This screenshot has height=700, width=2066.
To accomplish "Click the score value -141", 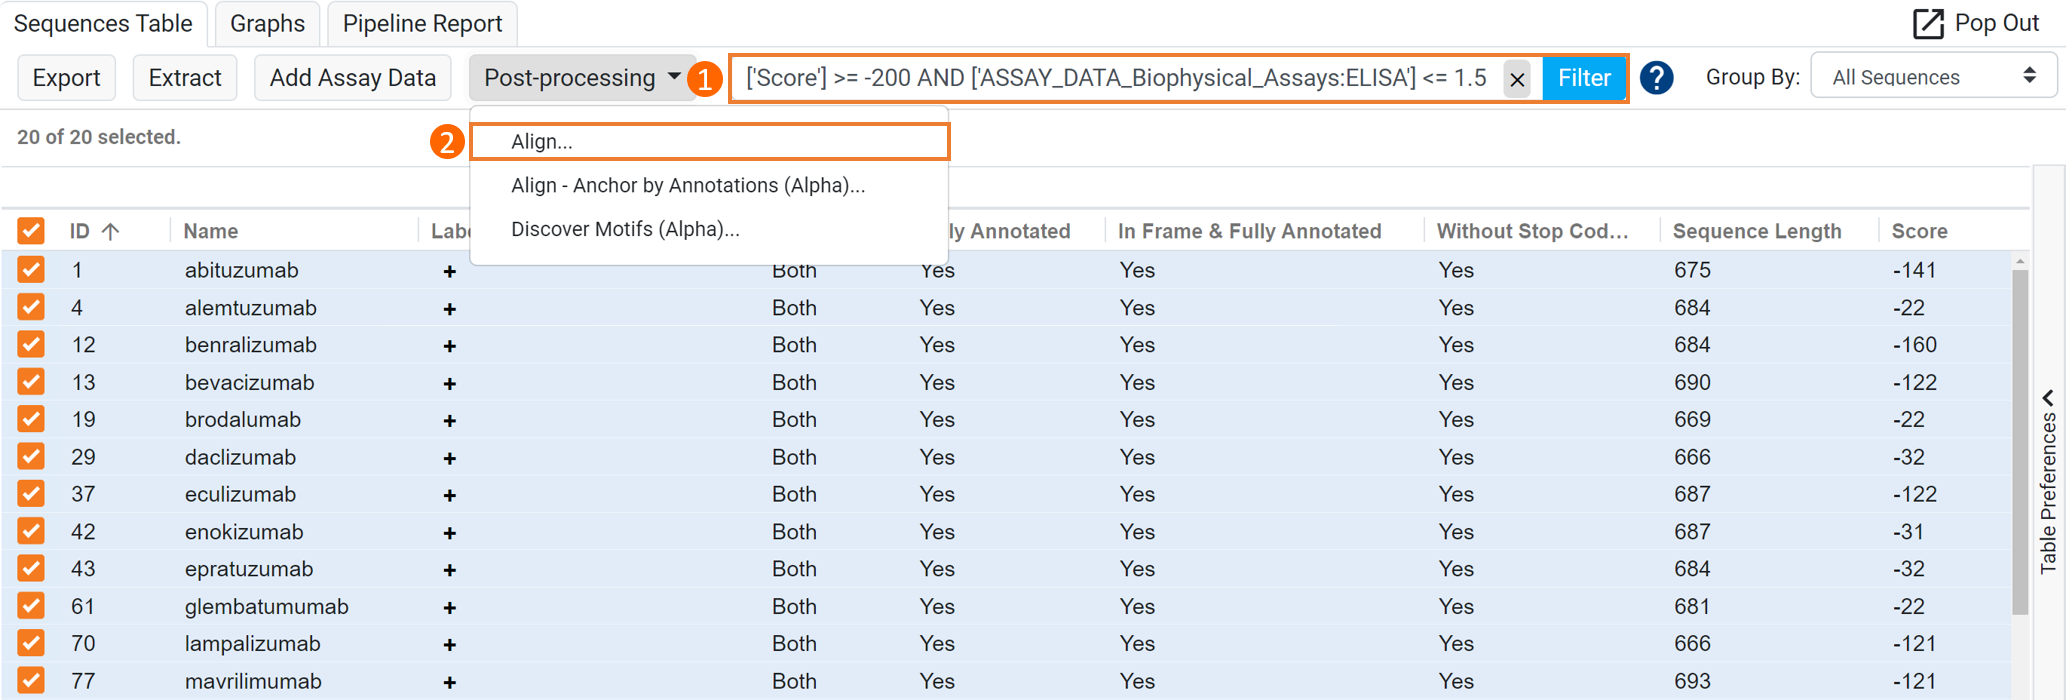I will 1914,270.
